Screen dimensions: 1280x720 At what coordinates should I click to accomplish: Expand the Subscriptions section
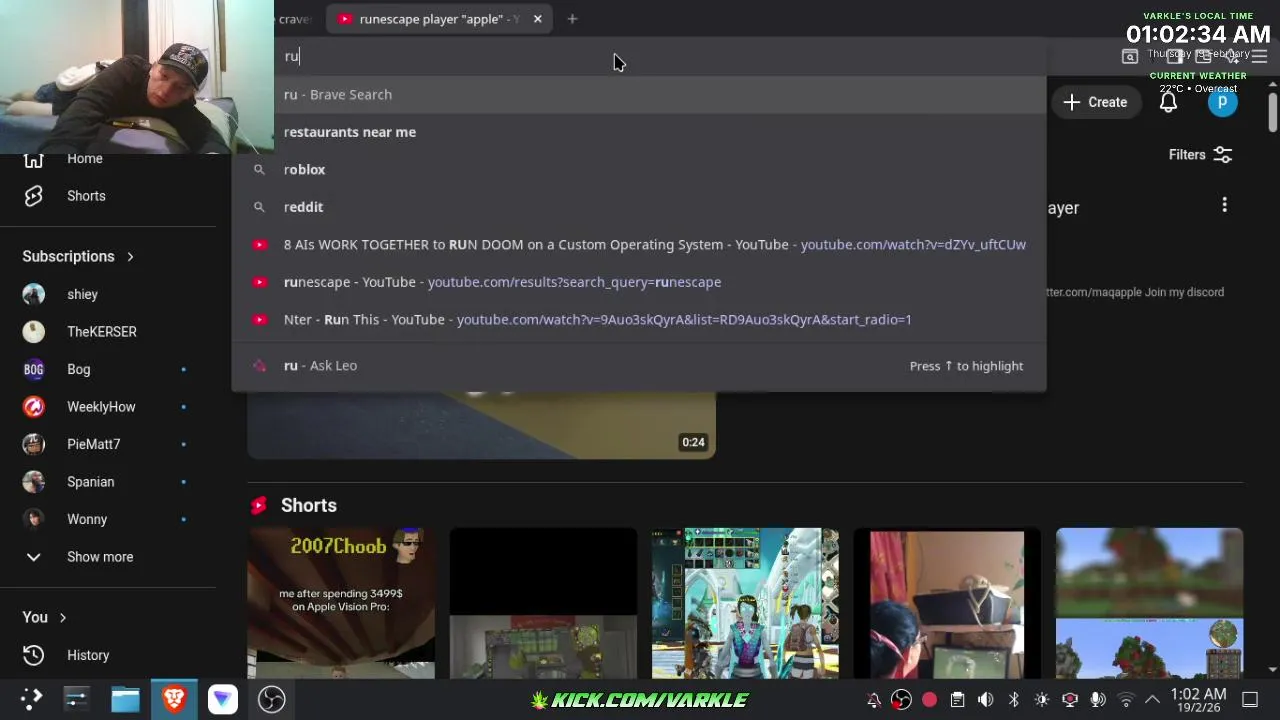tap(78, 256)
